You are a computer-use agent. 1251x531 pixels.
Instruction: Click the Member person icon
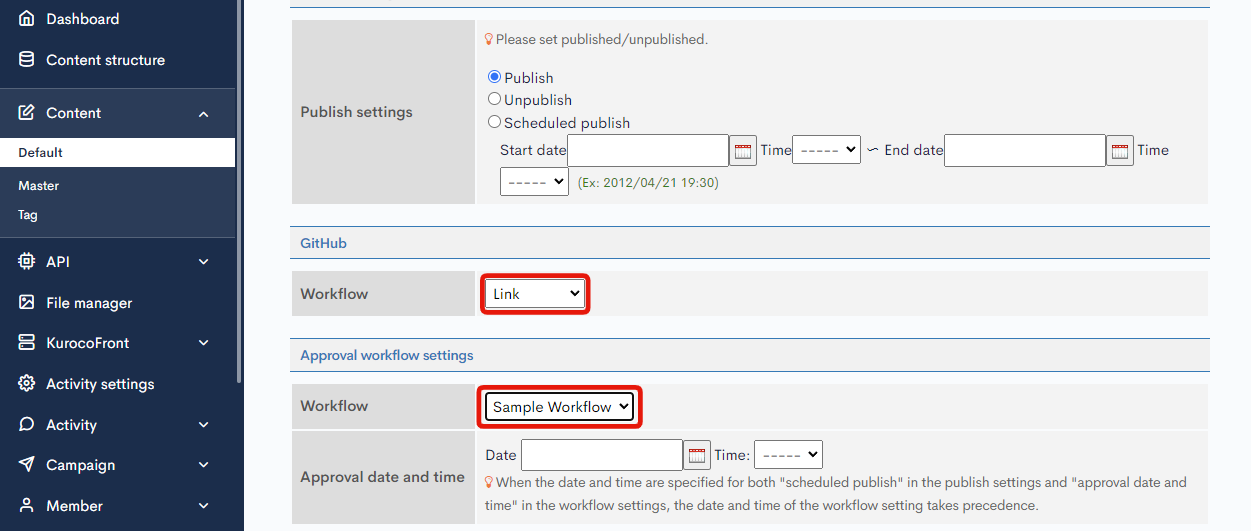click(x=27, y=506)
